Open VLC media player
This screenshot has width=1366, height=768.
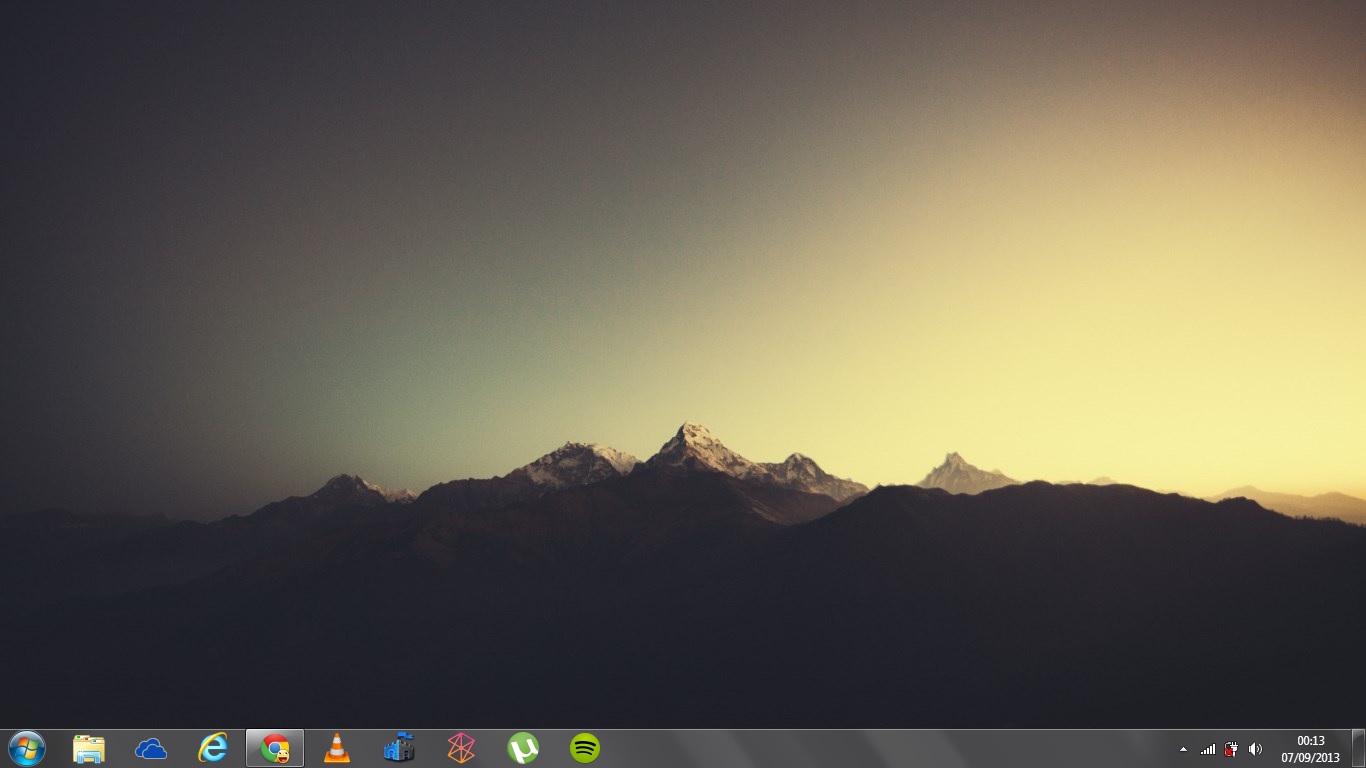[337, 748]
